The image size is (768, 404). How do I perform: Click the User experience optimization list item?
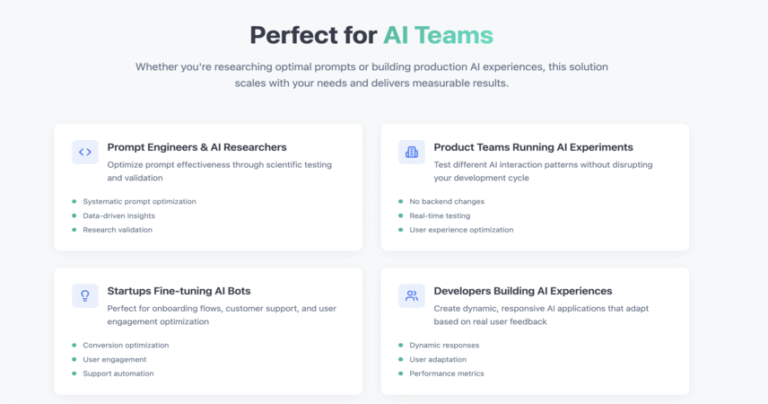coord(461,230)
